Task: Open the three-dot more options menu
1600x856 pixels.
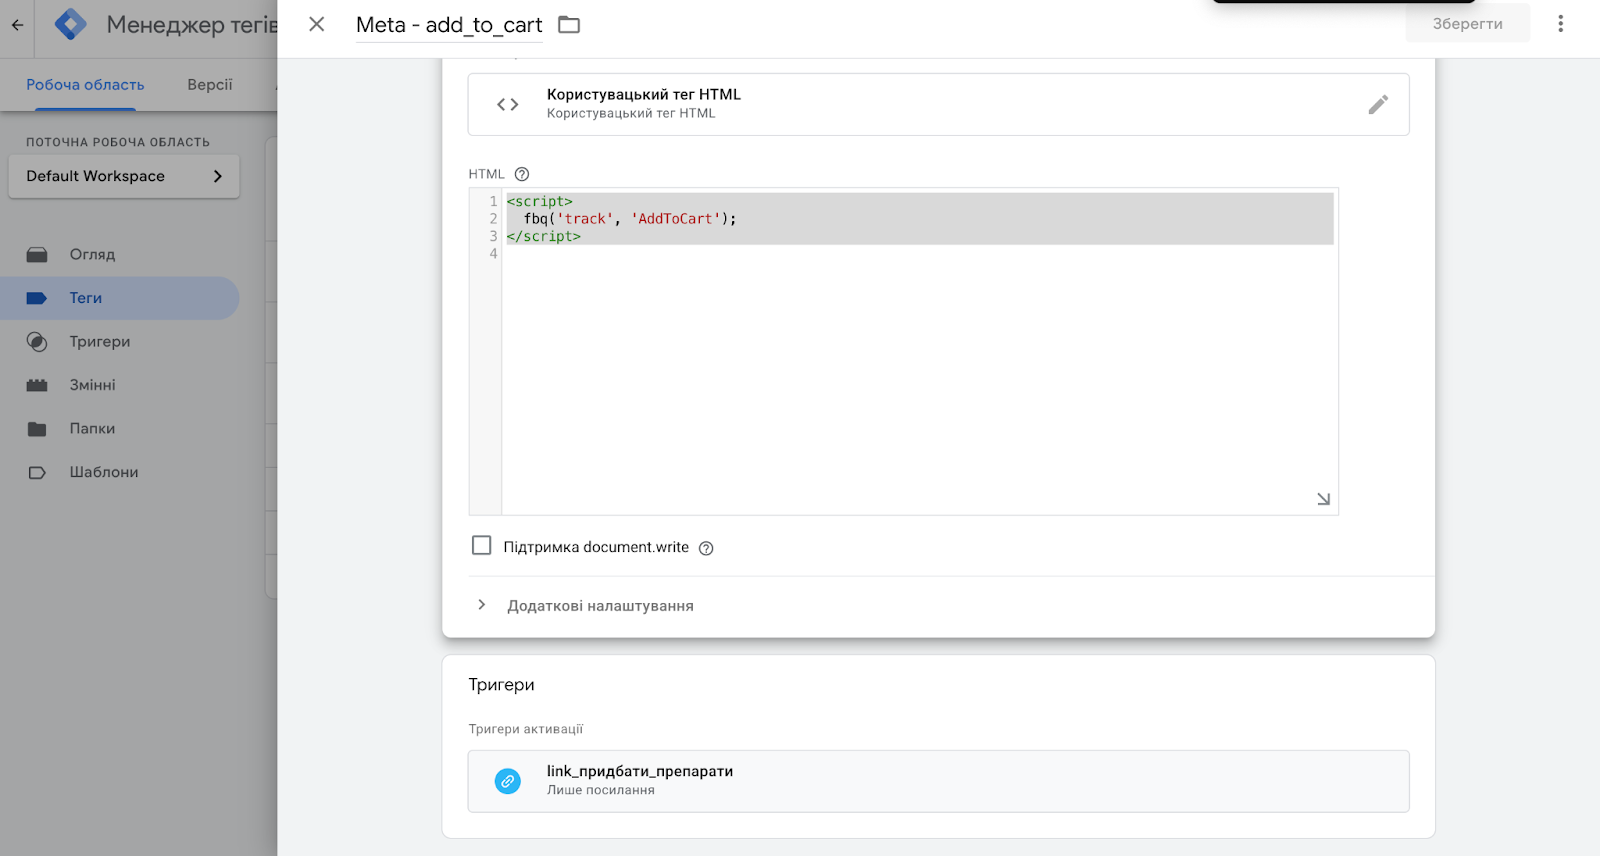Action: coord(1560,23)
